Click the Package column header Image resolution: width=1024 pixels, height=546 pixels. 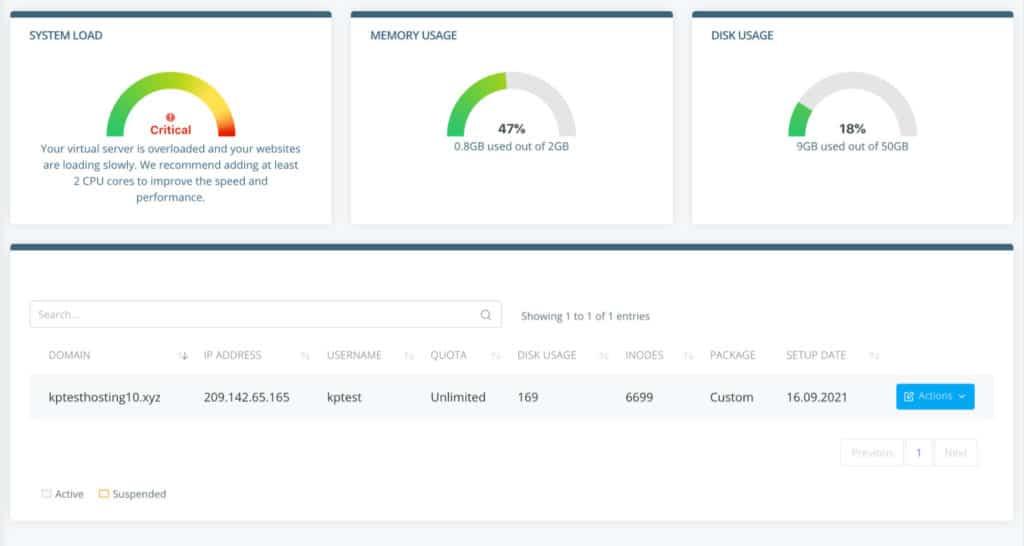(733, 355)
